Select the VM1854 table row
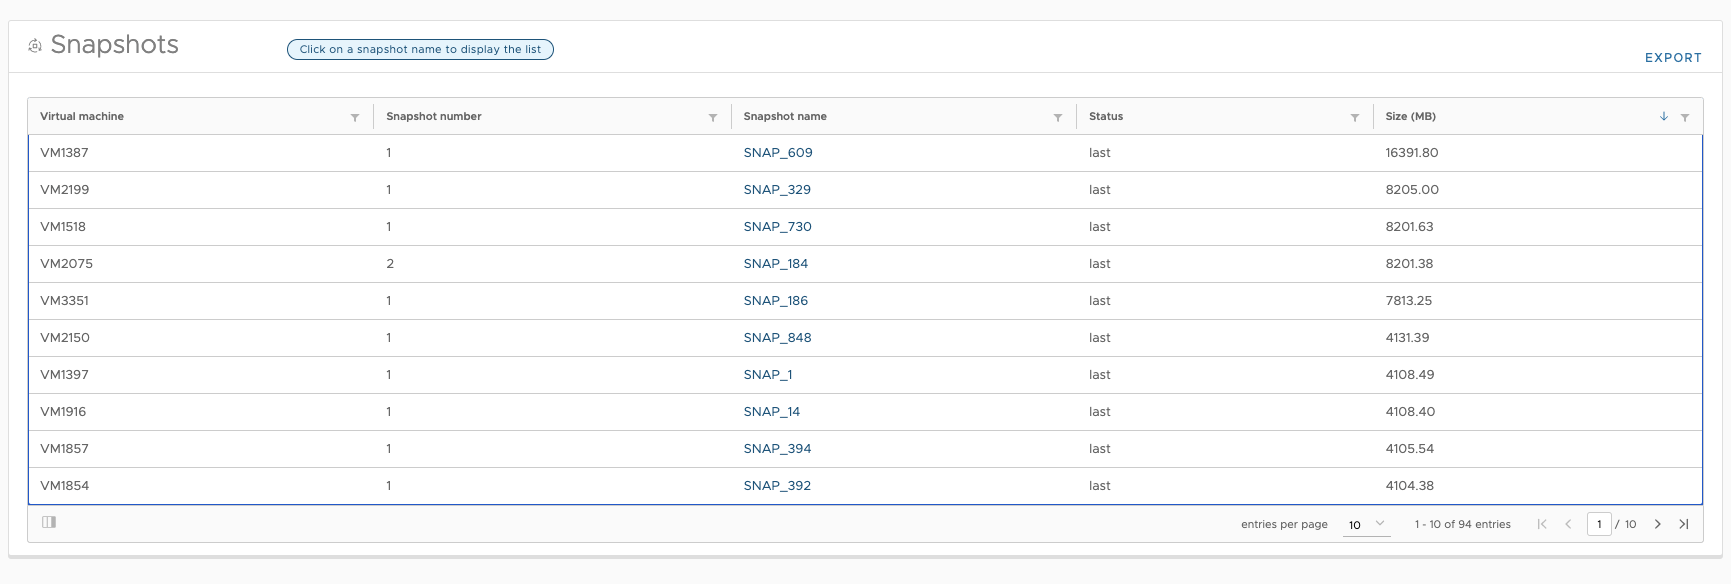 pos(865,486)
